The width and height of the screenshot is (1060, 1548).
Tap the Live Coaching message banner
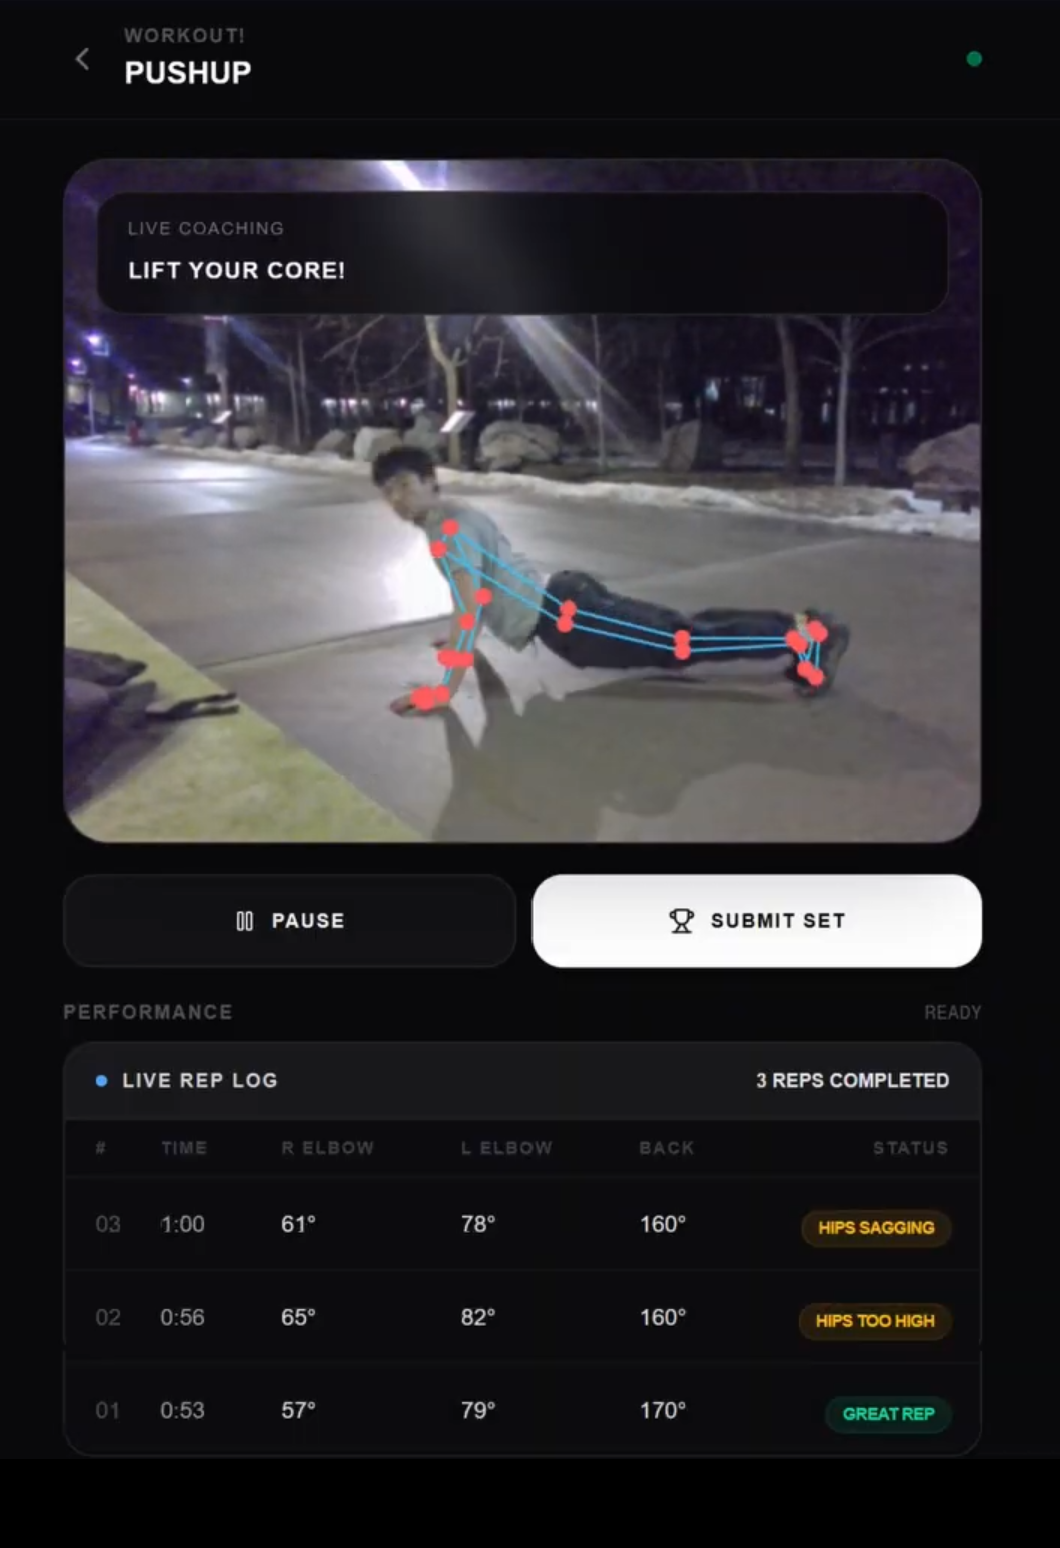pyautogui.click(x=522, y=253)
